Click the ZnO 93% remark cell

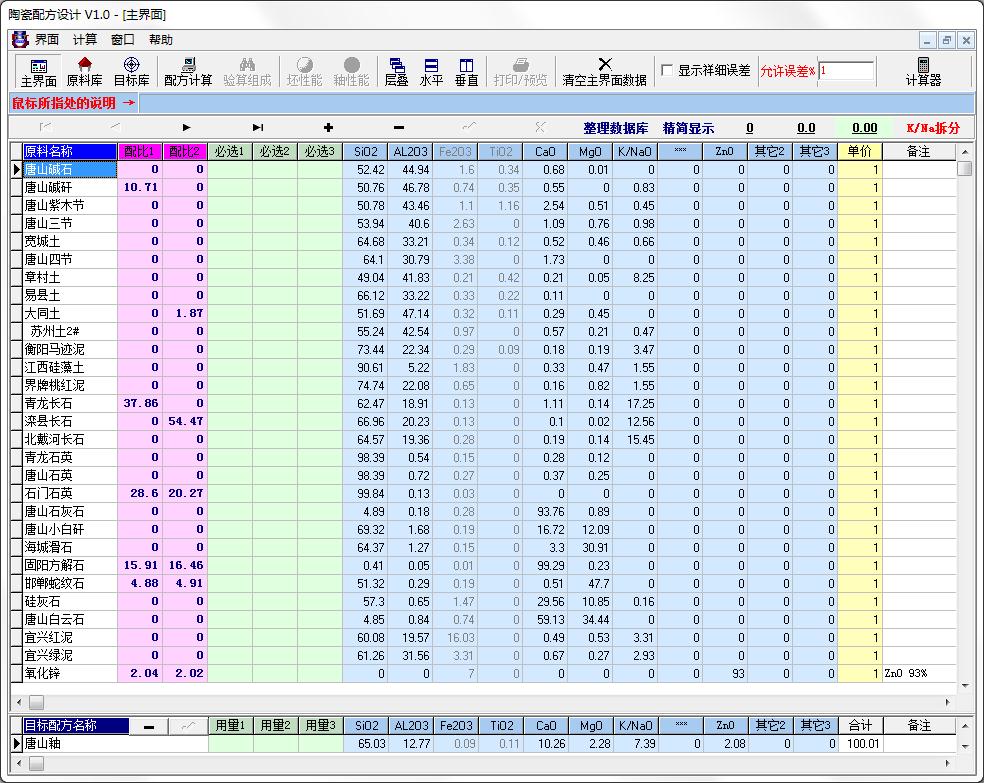[x=919, y=673]
